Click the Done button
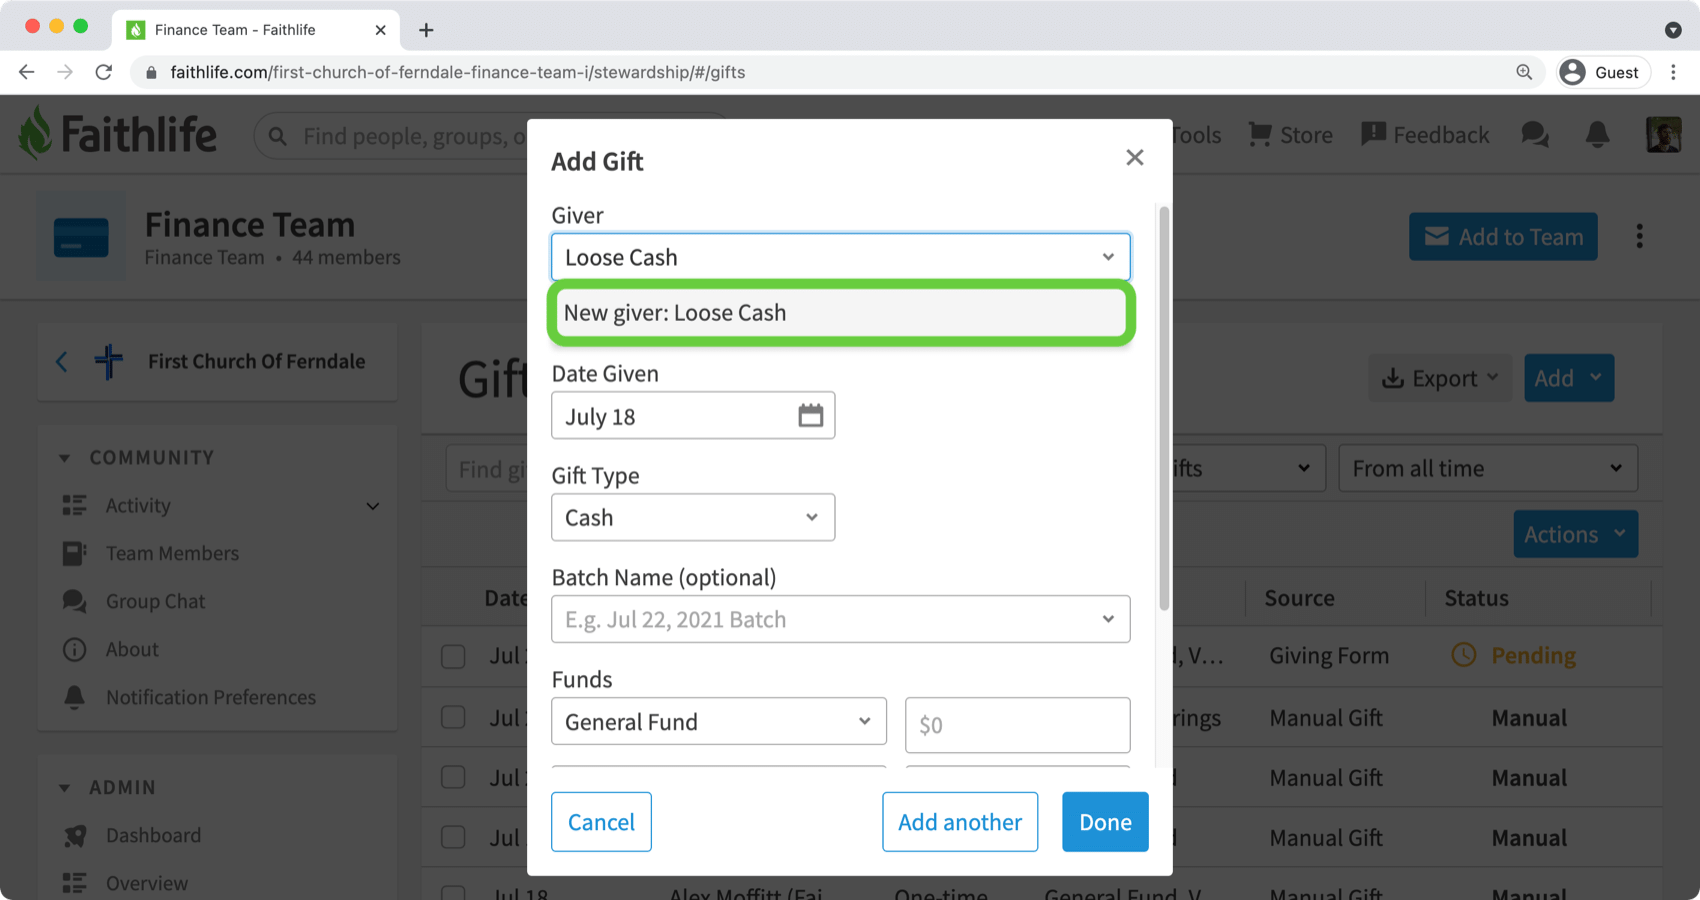The height and width of the screenshot is (900, 1700). [x=1105, y=822]
